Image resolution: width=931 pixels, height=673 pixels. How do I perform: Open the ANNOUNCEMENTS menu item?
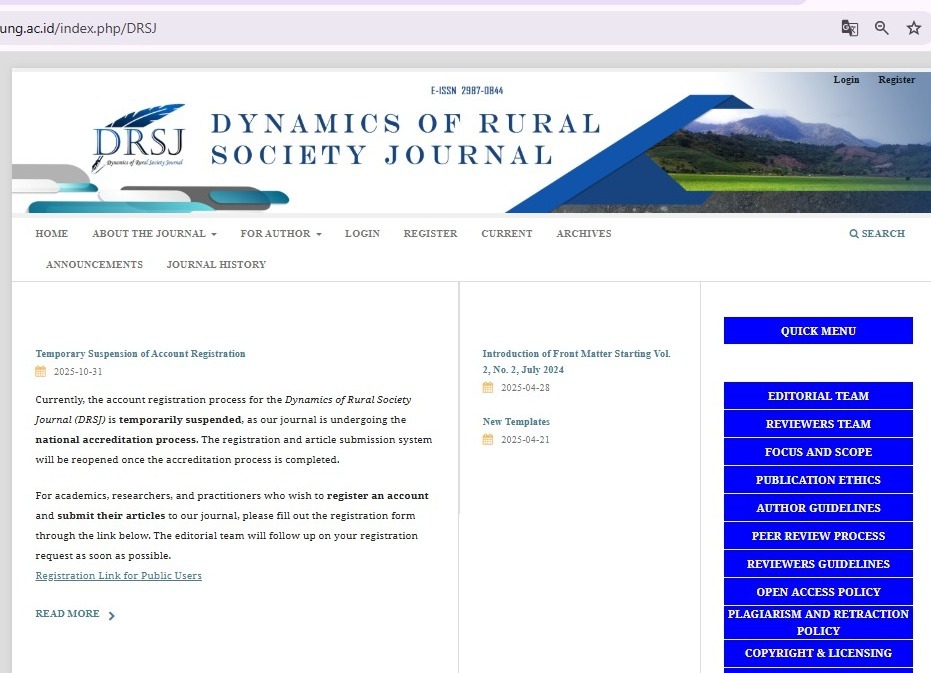pos(94,264)
